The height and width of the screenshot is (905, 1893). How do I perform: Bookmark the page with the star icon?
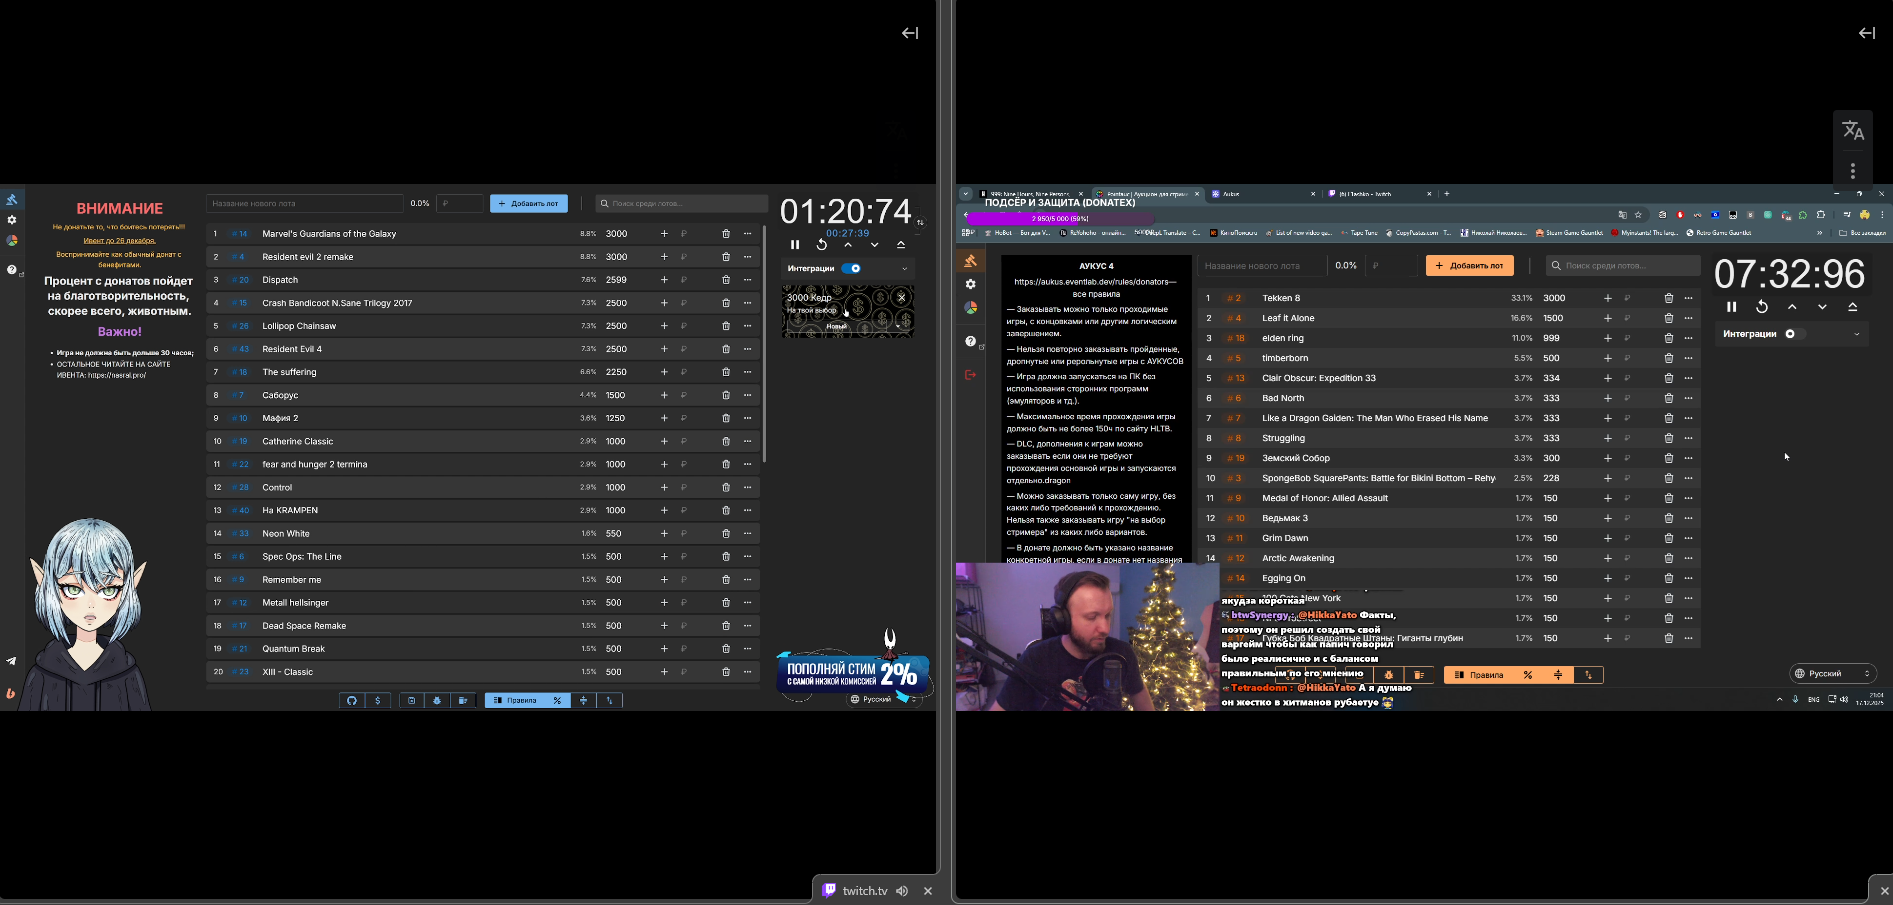pos(1638,215)
